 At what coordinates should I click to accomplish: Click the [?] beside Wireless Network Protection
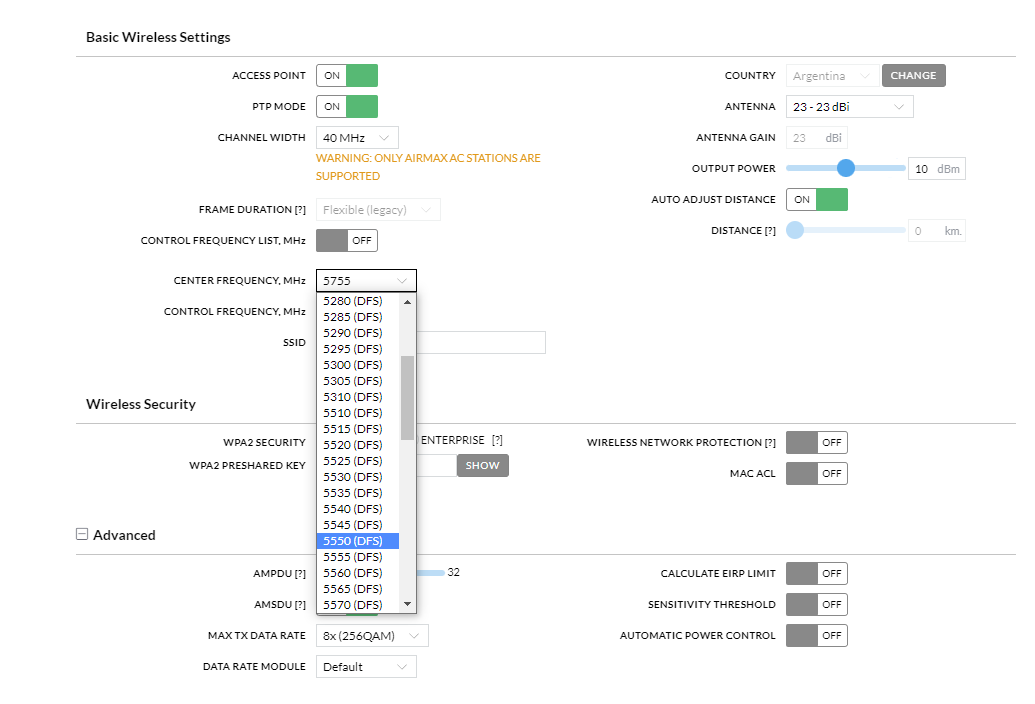770,442
